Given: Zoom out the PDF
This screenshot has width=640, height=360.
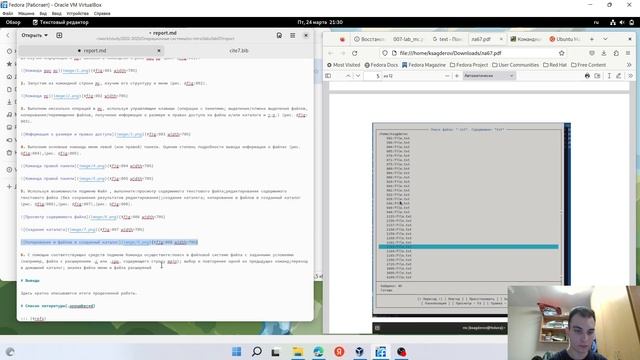Looking at the screenshot, I should click(447, 76).
